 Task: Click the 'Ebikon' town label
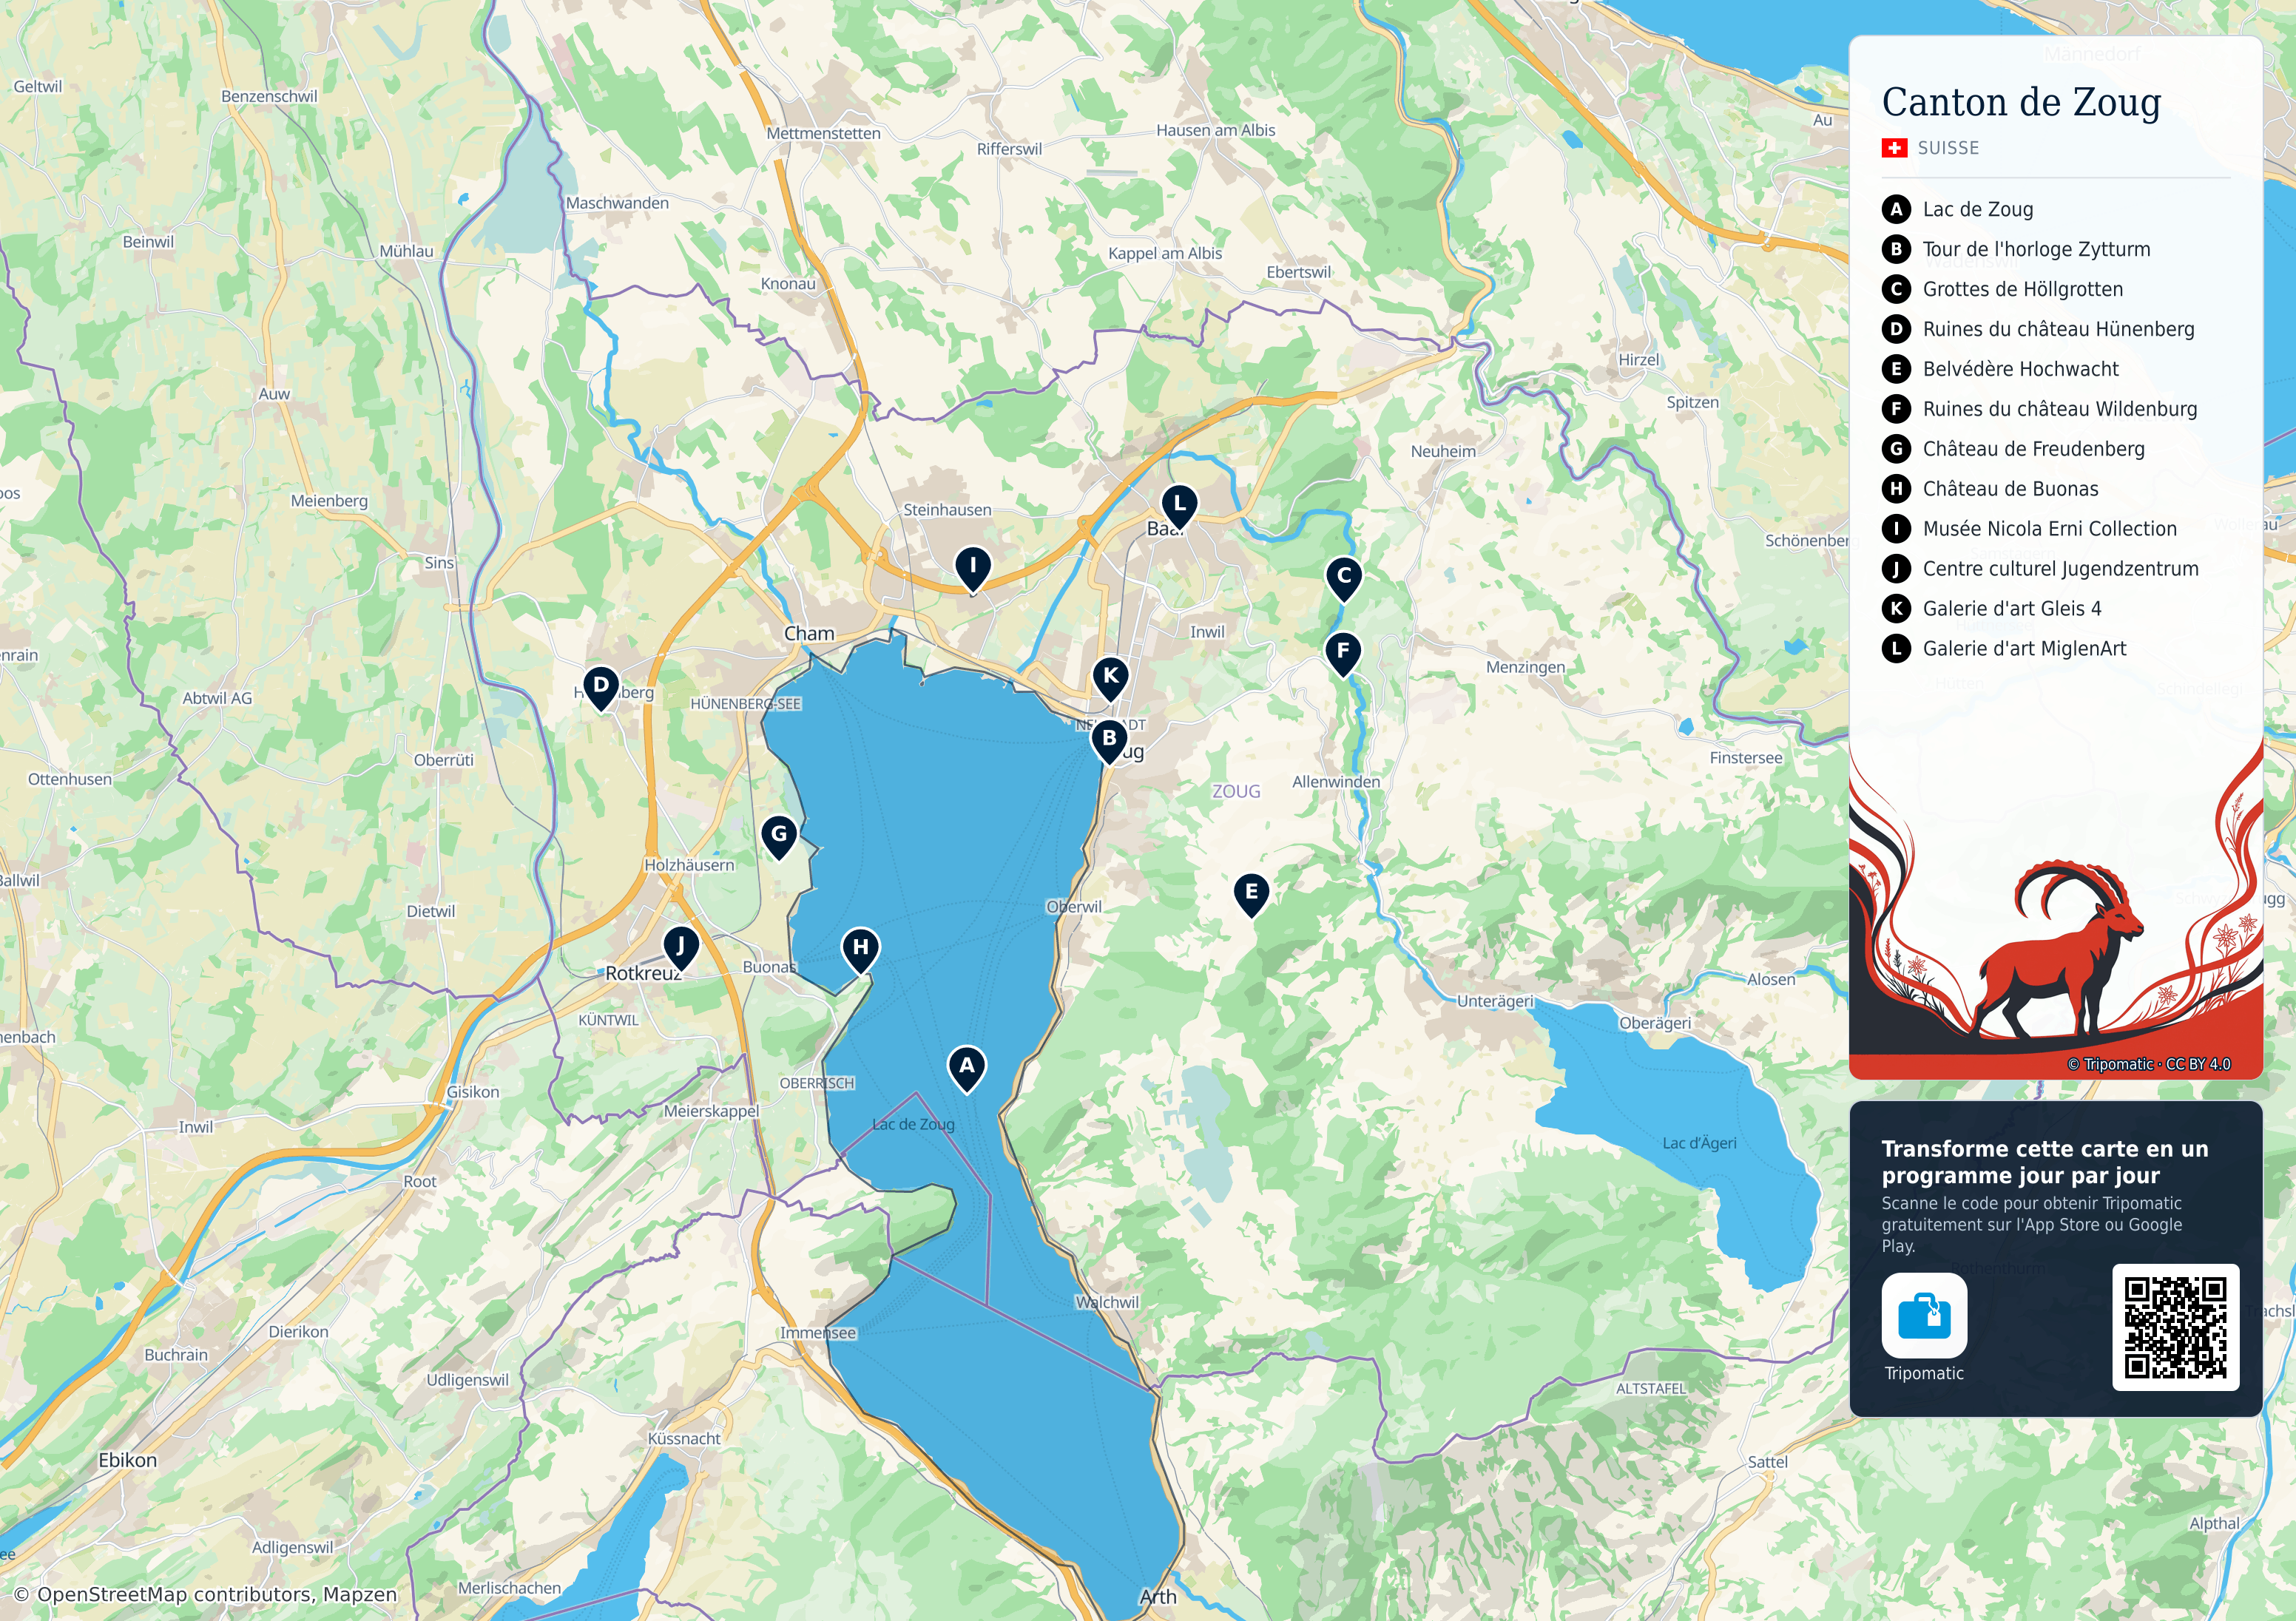127,1460
